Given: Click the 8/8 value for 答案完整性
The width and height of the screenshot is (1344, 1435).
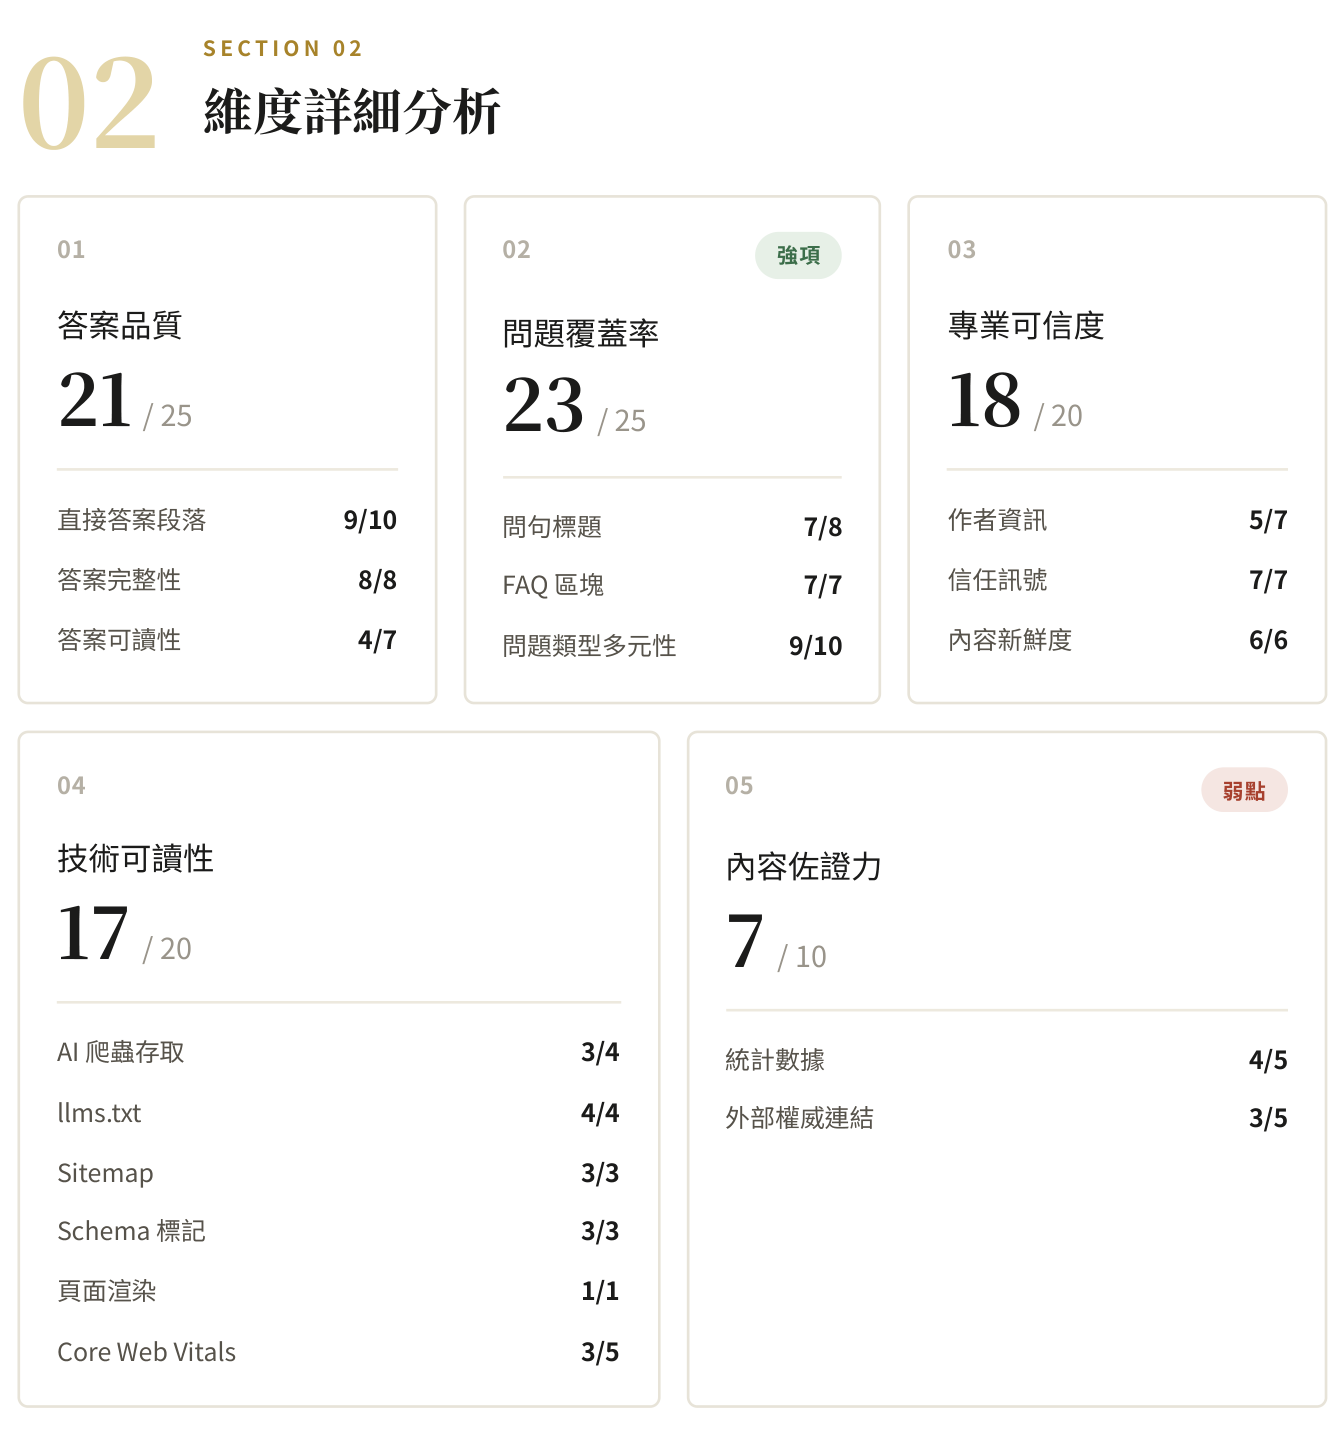Looking at the screenshot, I should tap(378, 580).
